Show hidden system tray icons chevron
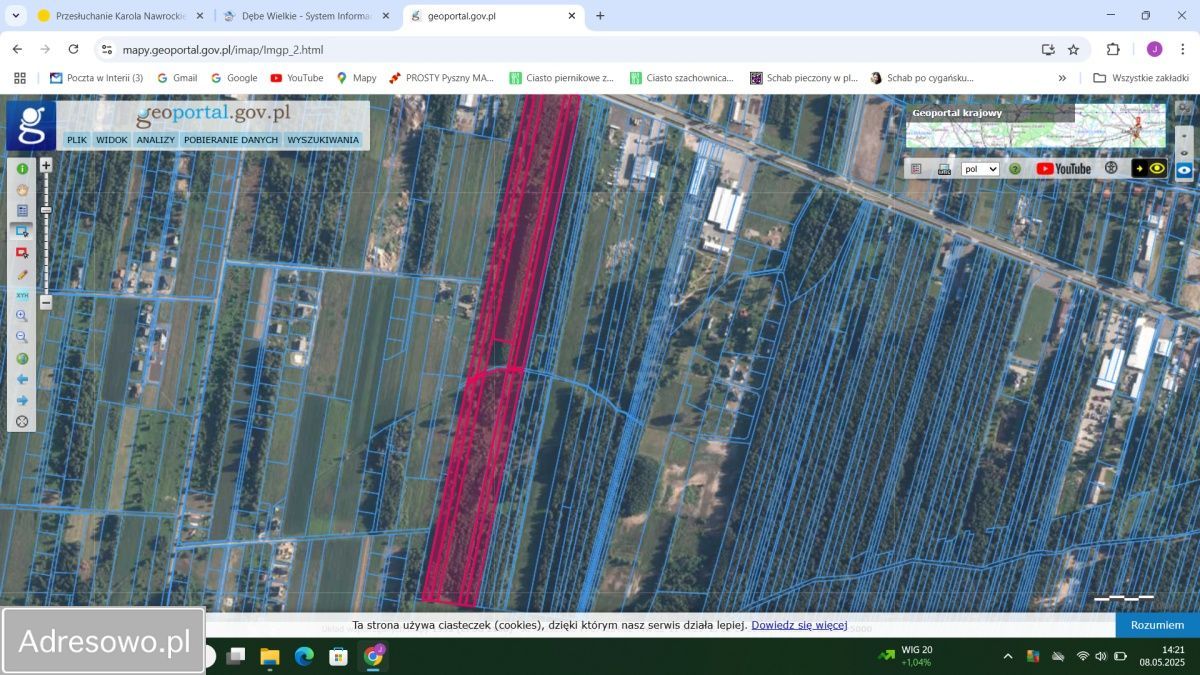Screen dimensions: 1200x675 click(x=1007, y=656)
